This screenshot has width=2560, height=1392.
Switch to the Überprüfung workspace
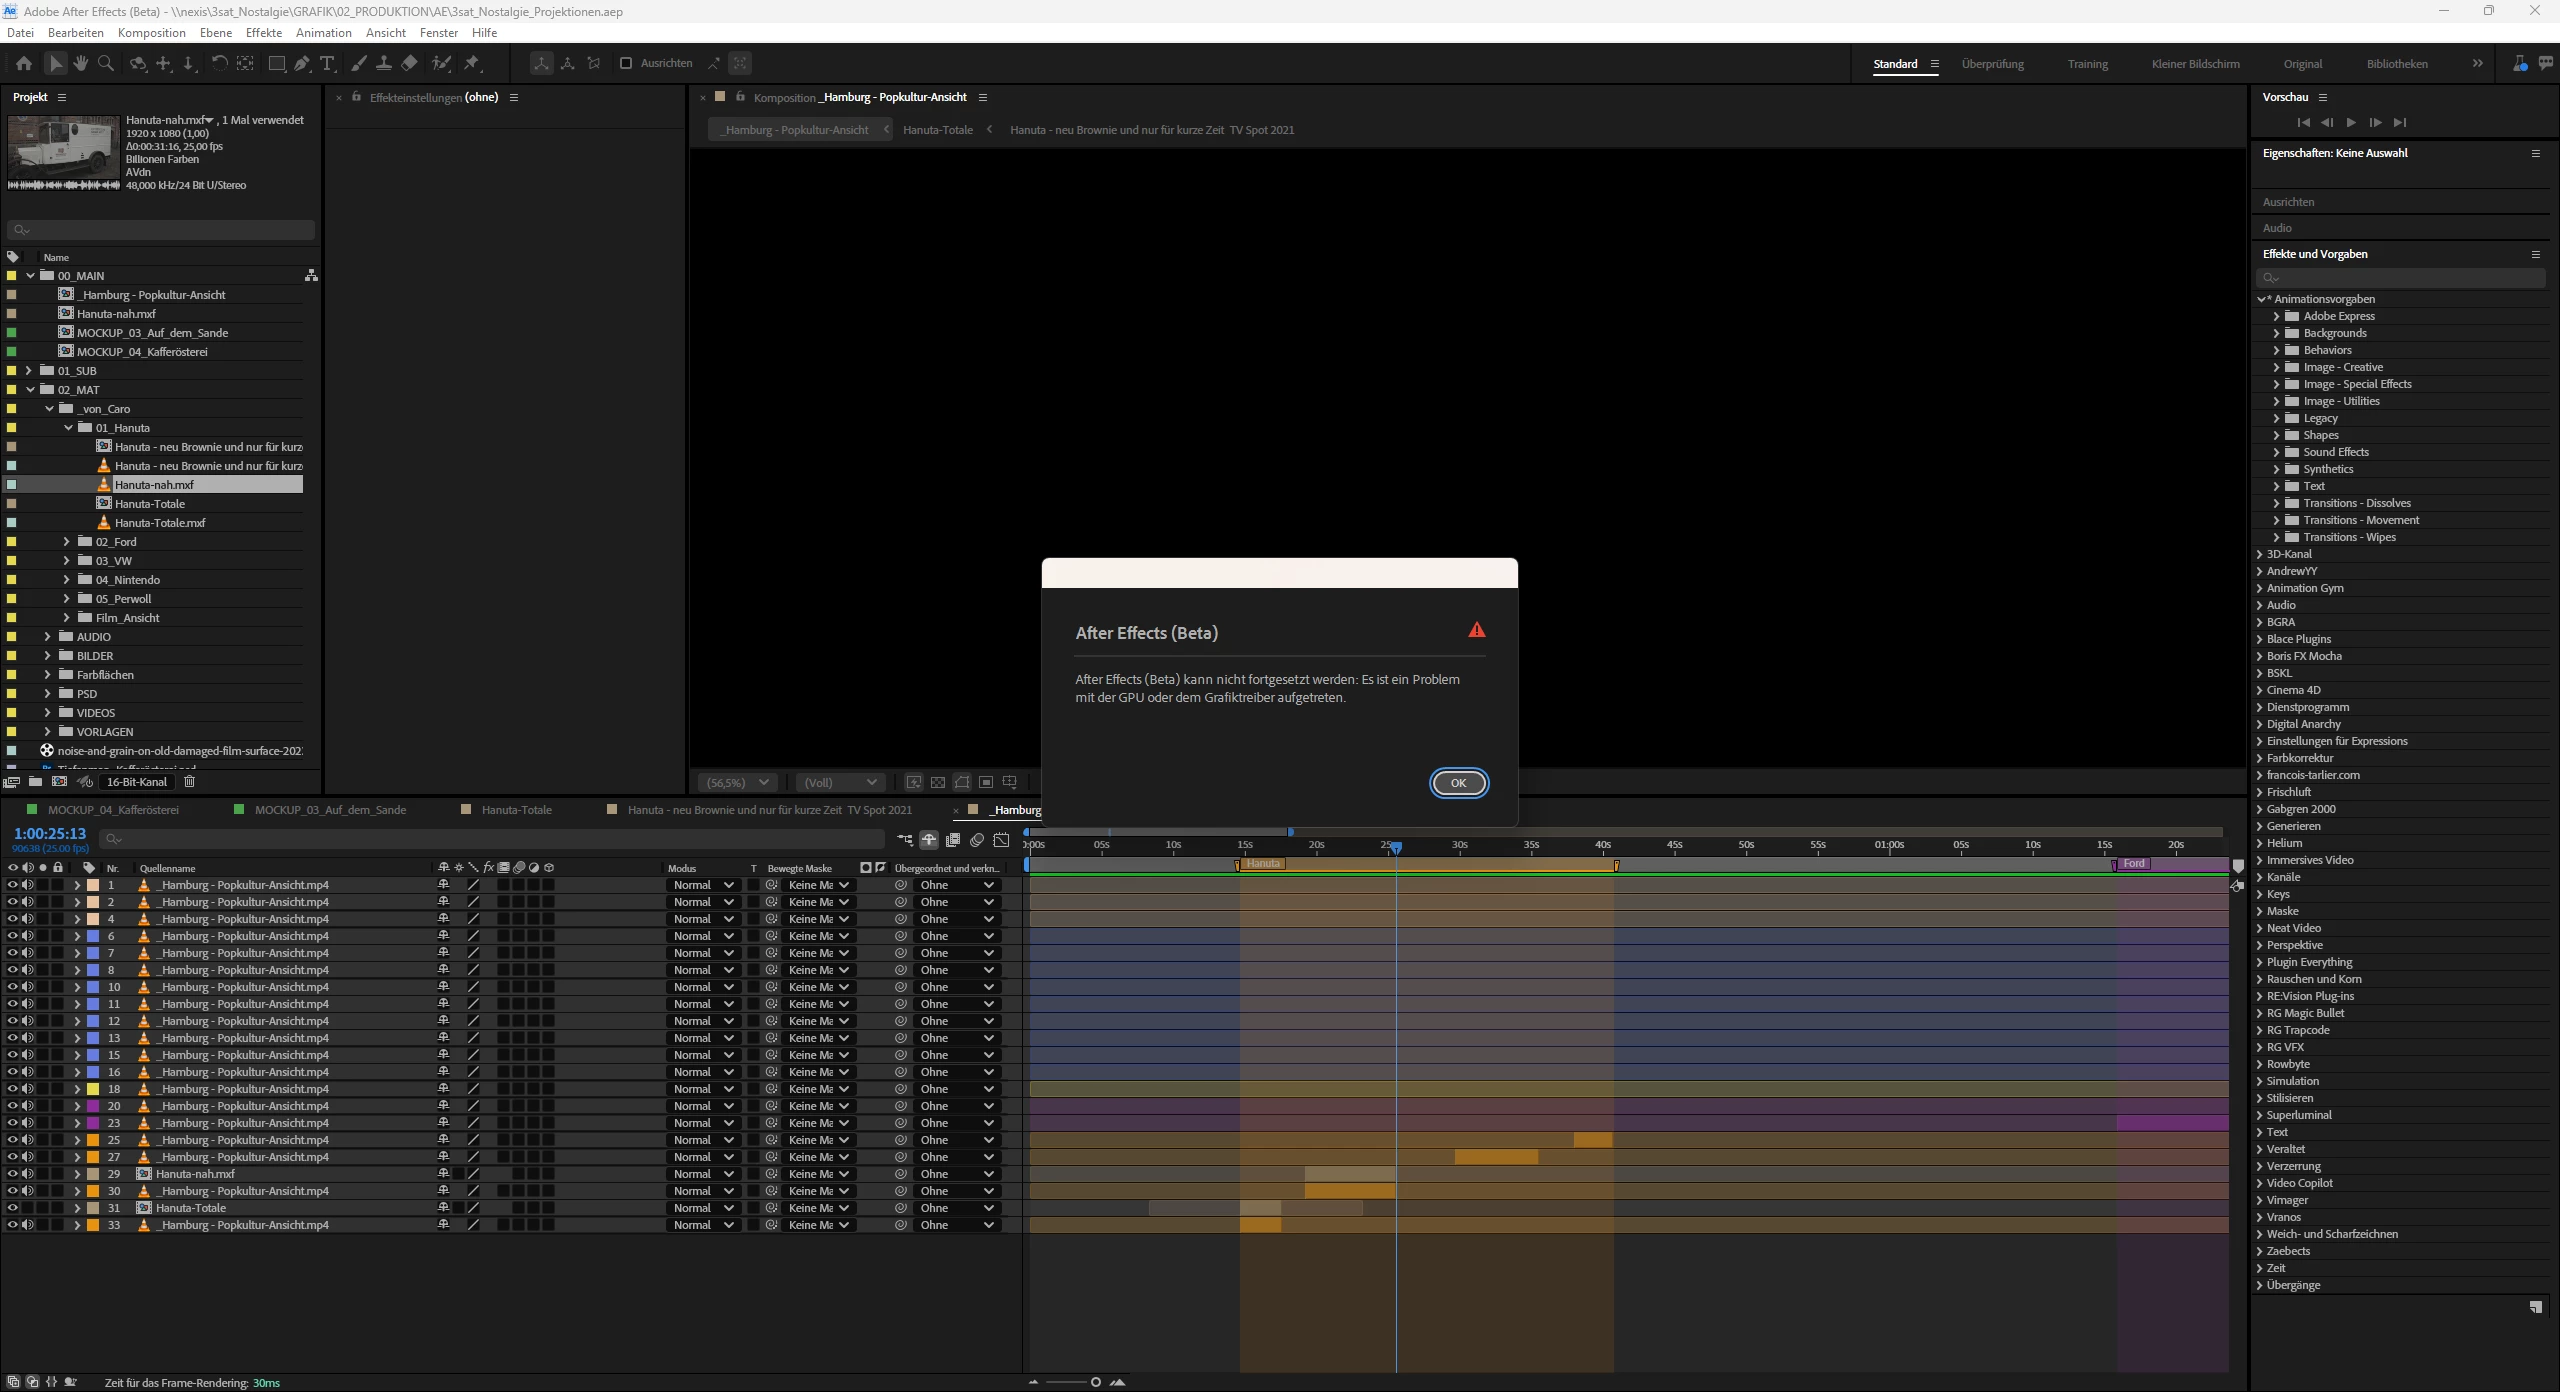[x=1992, y=64]
